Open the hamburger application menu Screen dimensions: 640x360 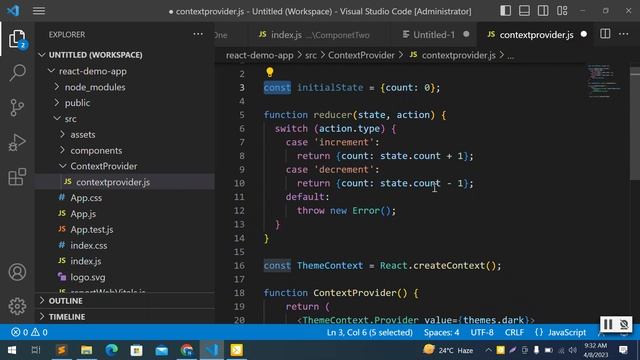(39, 11)
